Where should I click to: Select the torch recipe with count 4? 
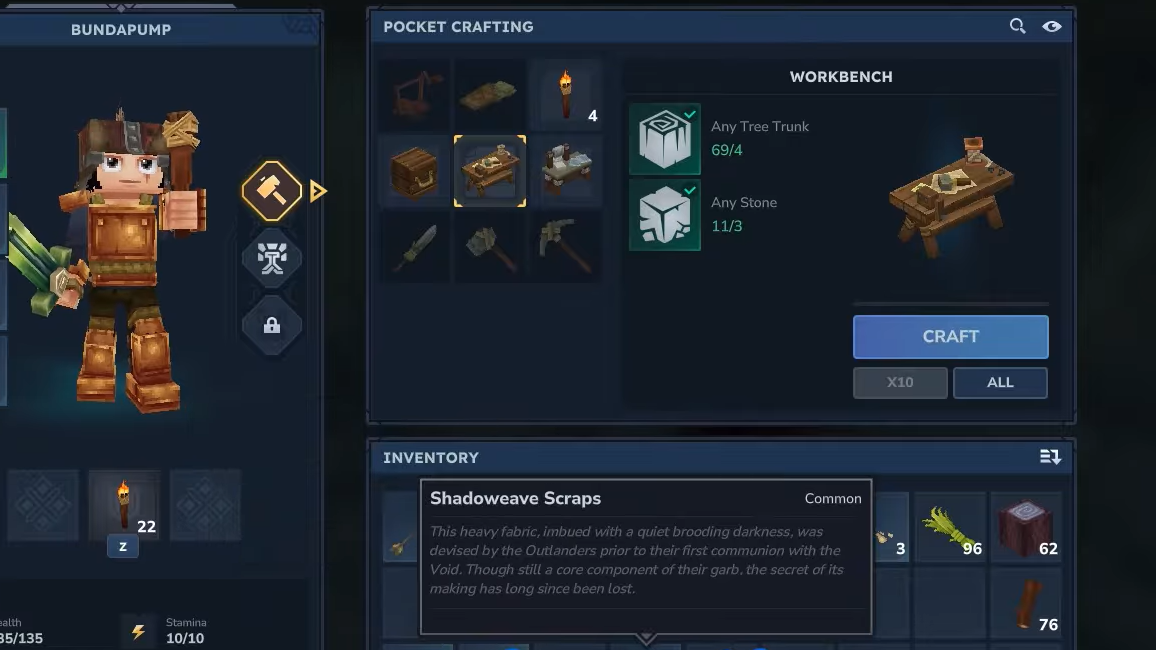(x=566, y=95)
